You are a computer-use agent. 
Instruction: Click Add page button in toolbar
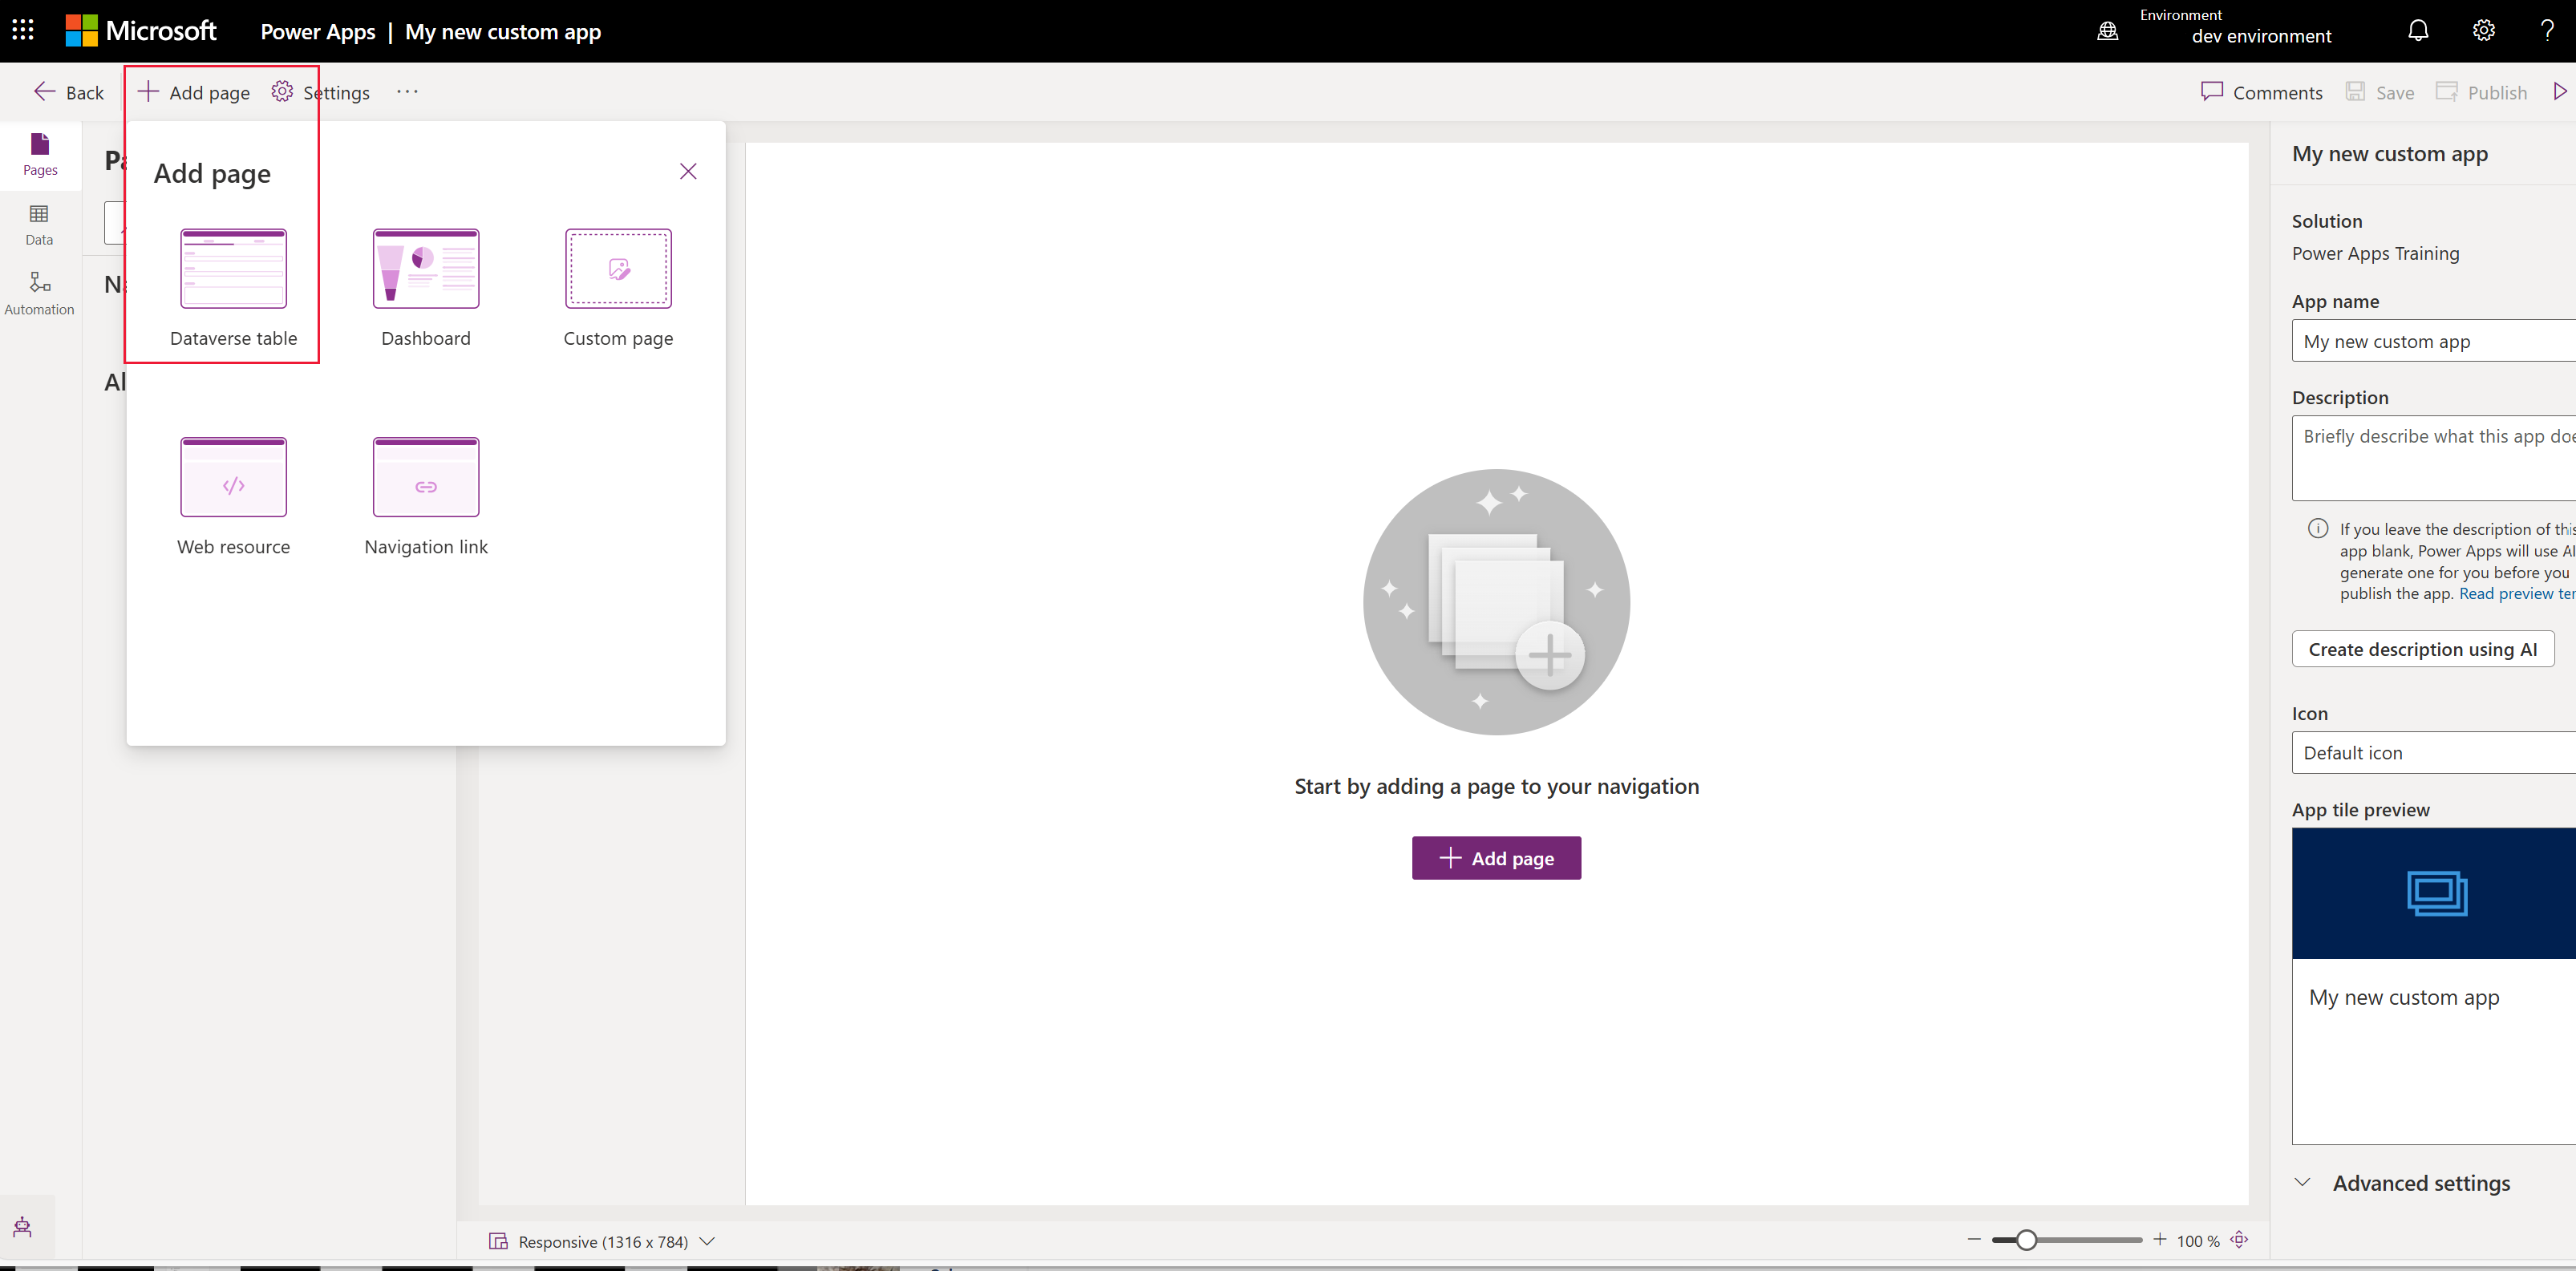(x=192, y=92)
